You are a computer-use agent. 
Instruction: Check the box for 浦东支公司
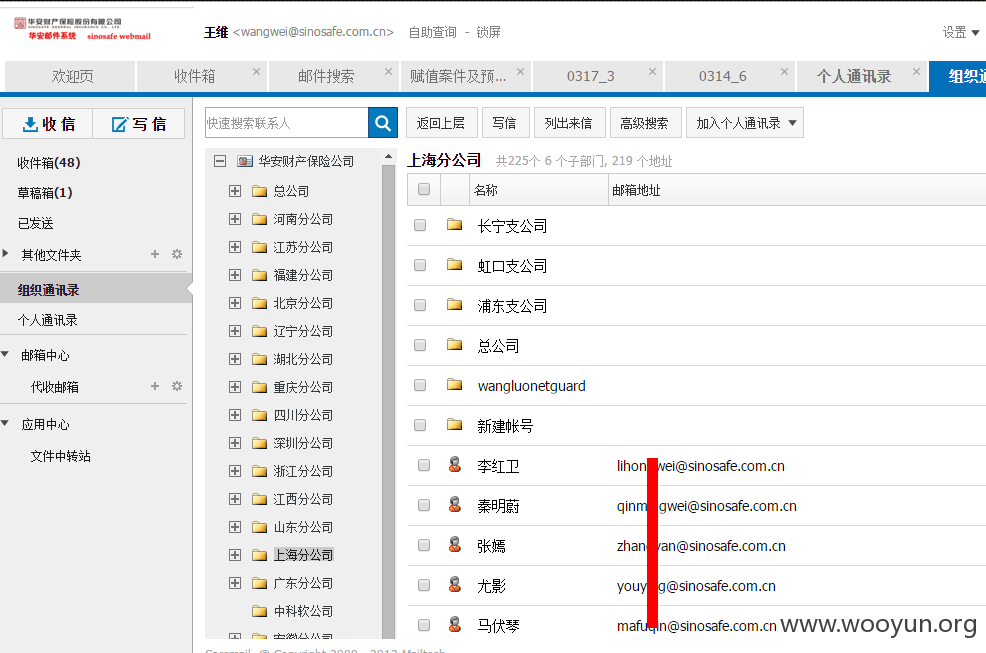point(420,305)
